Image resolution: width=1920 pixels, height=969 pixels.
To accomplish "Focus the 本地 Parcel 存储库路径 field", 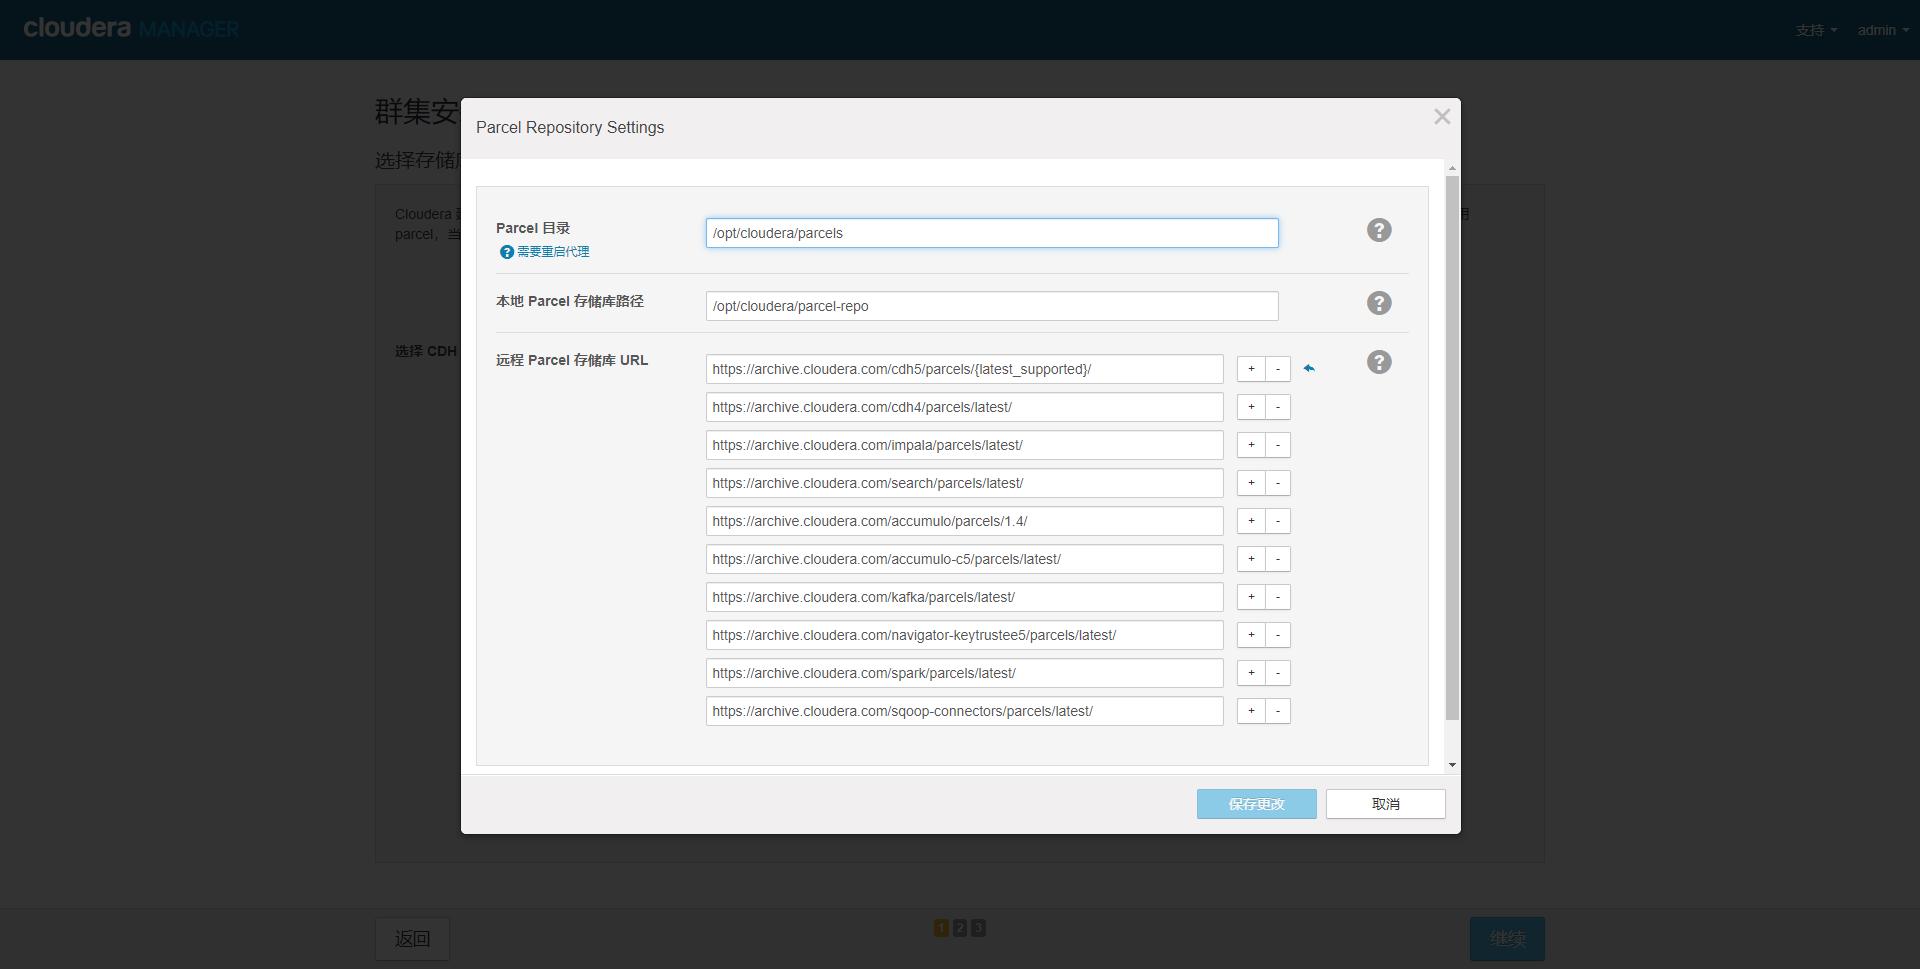I will click(992, 306).
